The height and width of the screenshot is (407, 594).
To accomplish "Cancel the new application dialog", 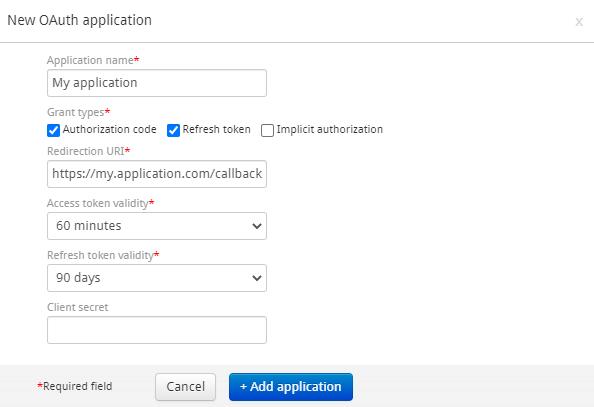I will pos(186,387).
